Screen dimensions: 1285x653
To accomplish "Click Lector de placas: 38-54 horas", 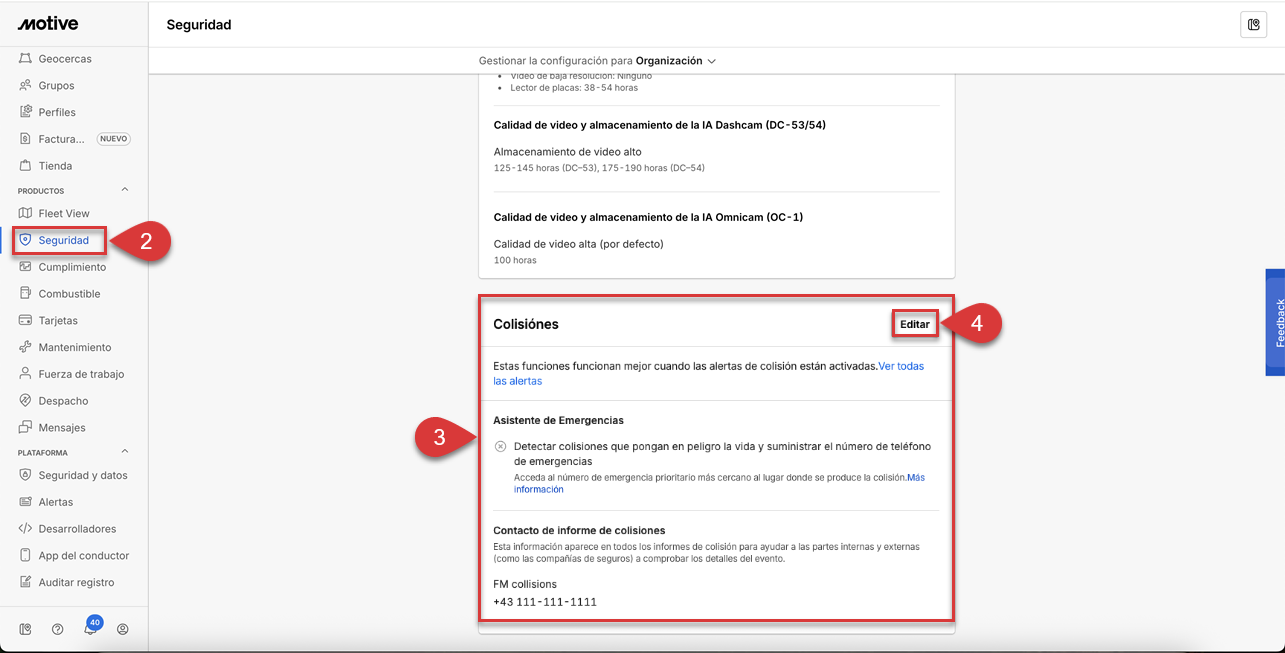I will coord(574,88).
